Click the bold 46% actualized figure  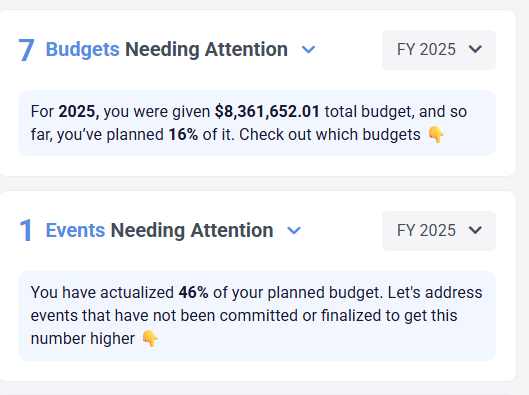click(x=193, y=292)
